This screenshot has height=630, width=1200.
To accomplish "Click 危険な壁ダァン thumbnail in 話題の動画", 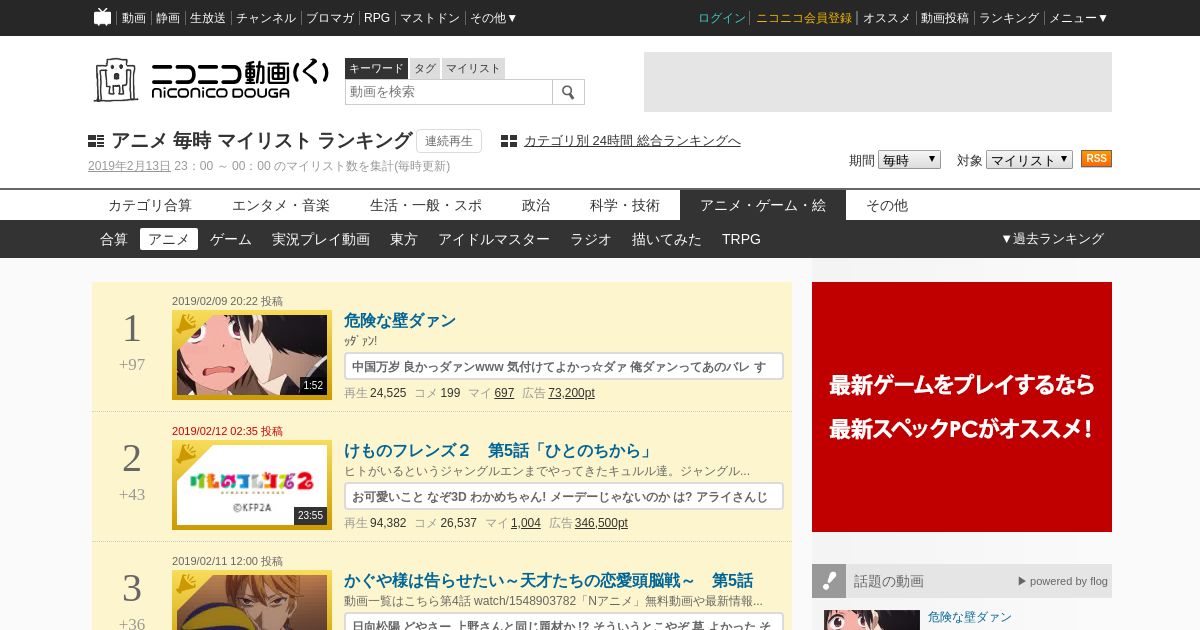I will (x=872, y=620).
